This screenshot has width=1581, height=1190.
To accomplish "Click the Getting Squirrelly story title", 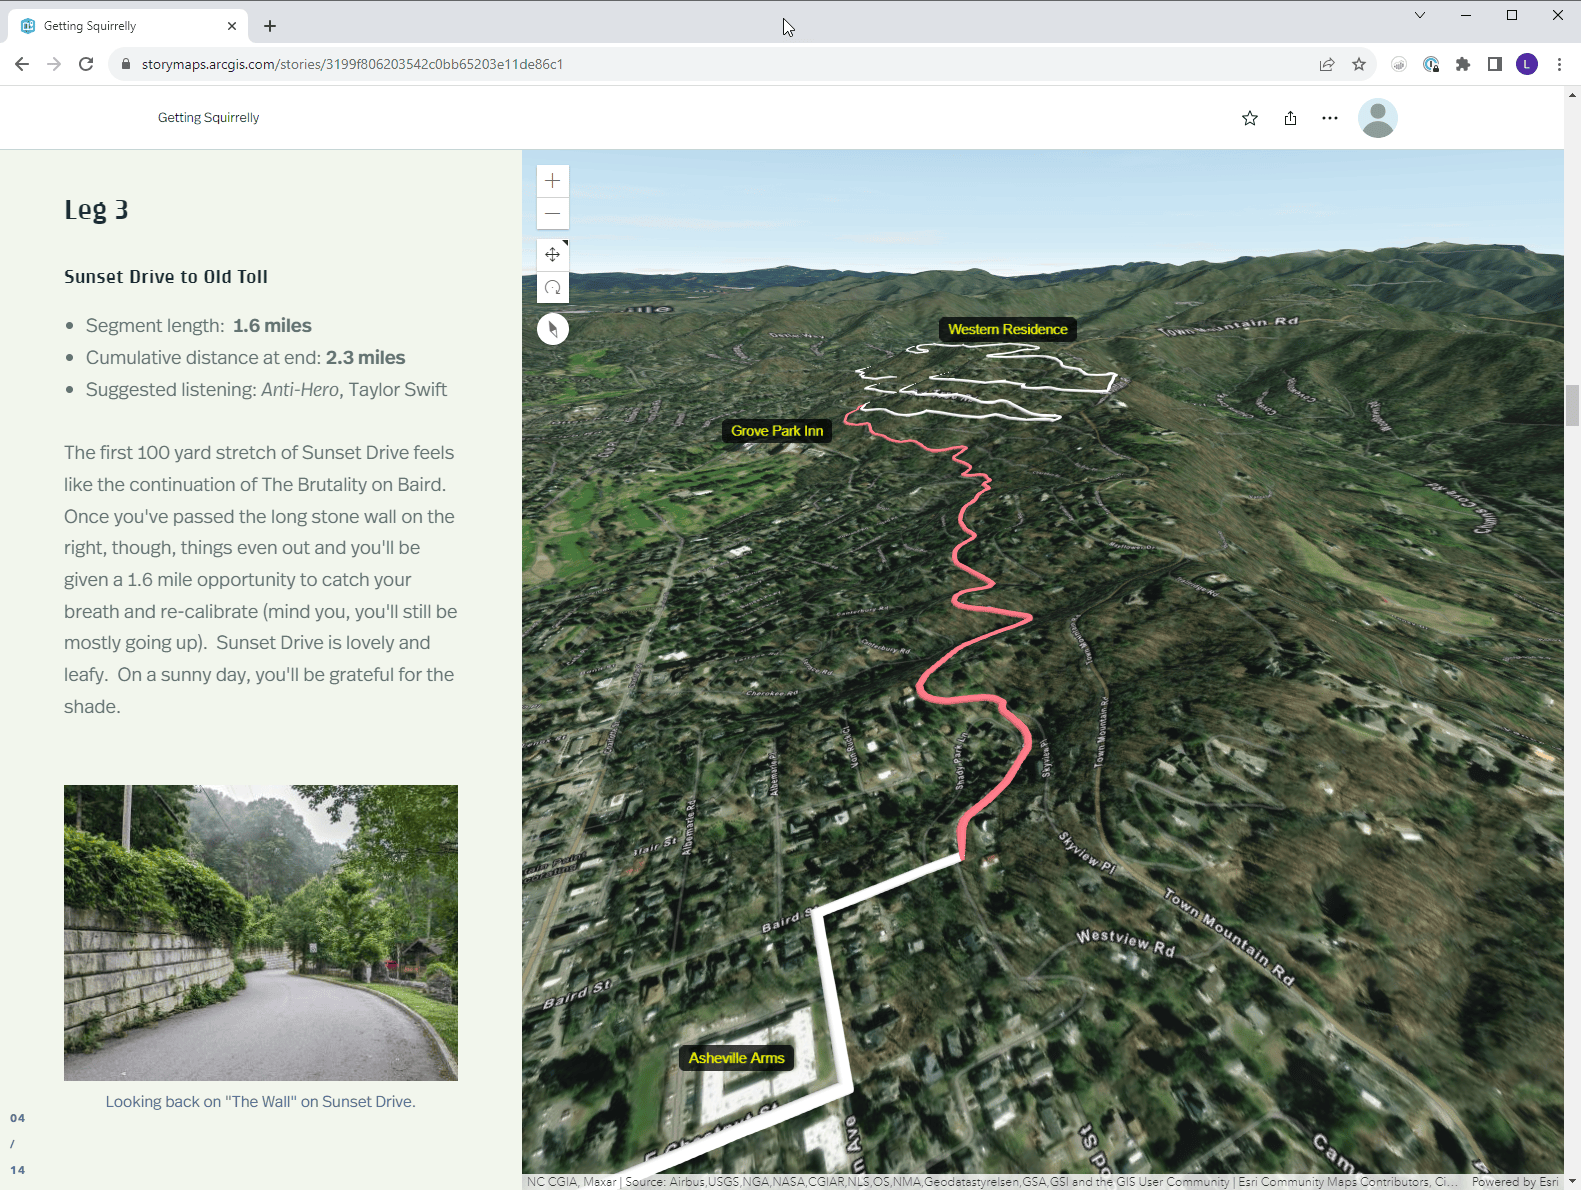I will [x=208, y=118].
